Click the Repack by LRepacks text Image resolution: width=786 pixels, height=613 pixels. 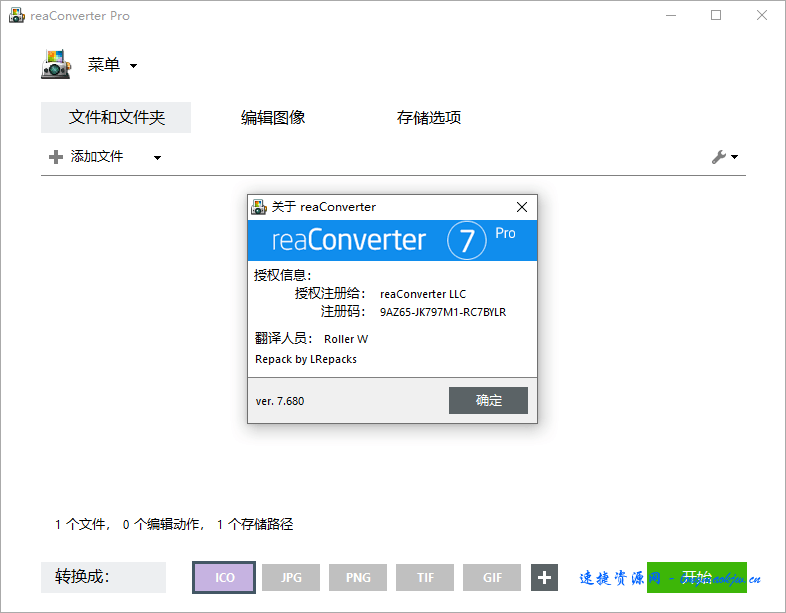pyautogui.click(x=306, y=359)
